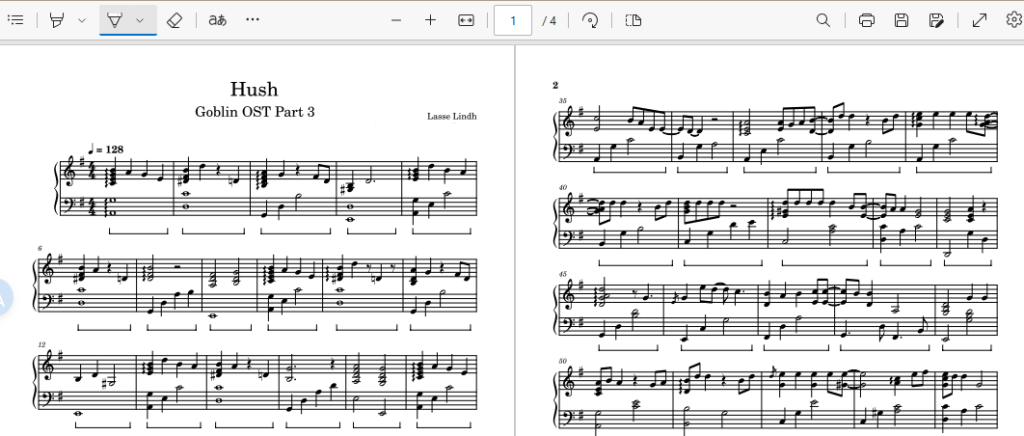Image resolution: width=1024 pixels, height=436 pixels.
Task: Open the Translate (aあ) tool
Action: (217, 20)
